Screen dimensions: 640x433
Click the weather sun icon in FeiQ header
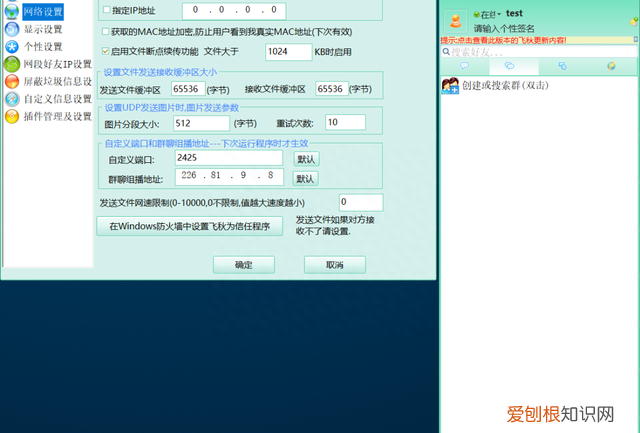[635, 21]
